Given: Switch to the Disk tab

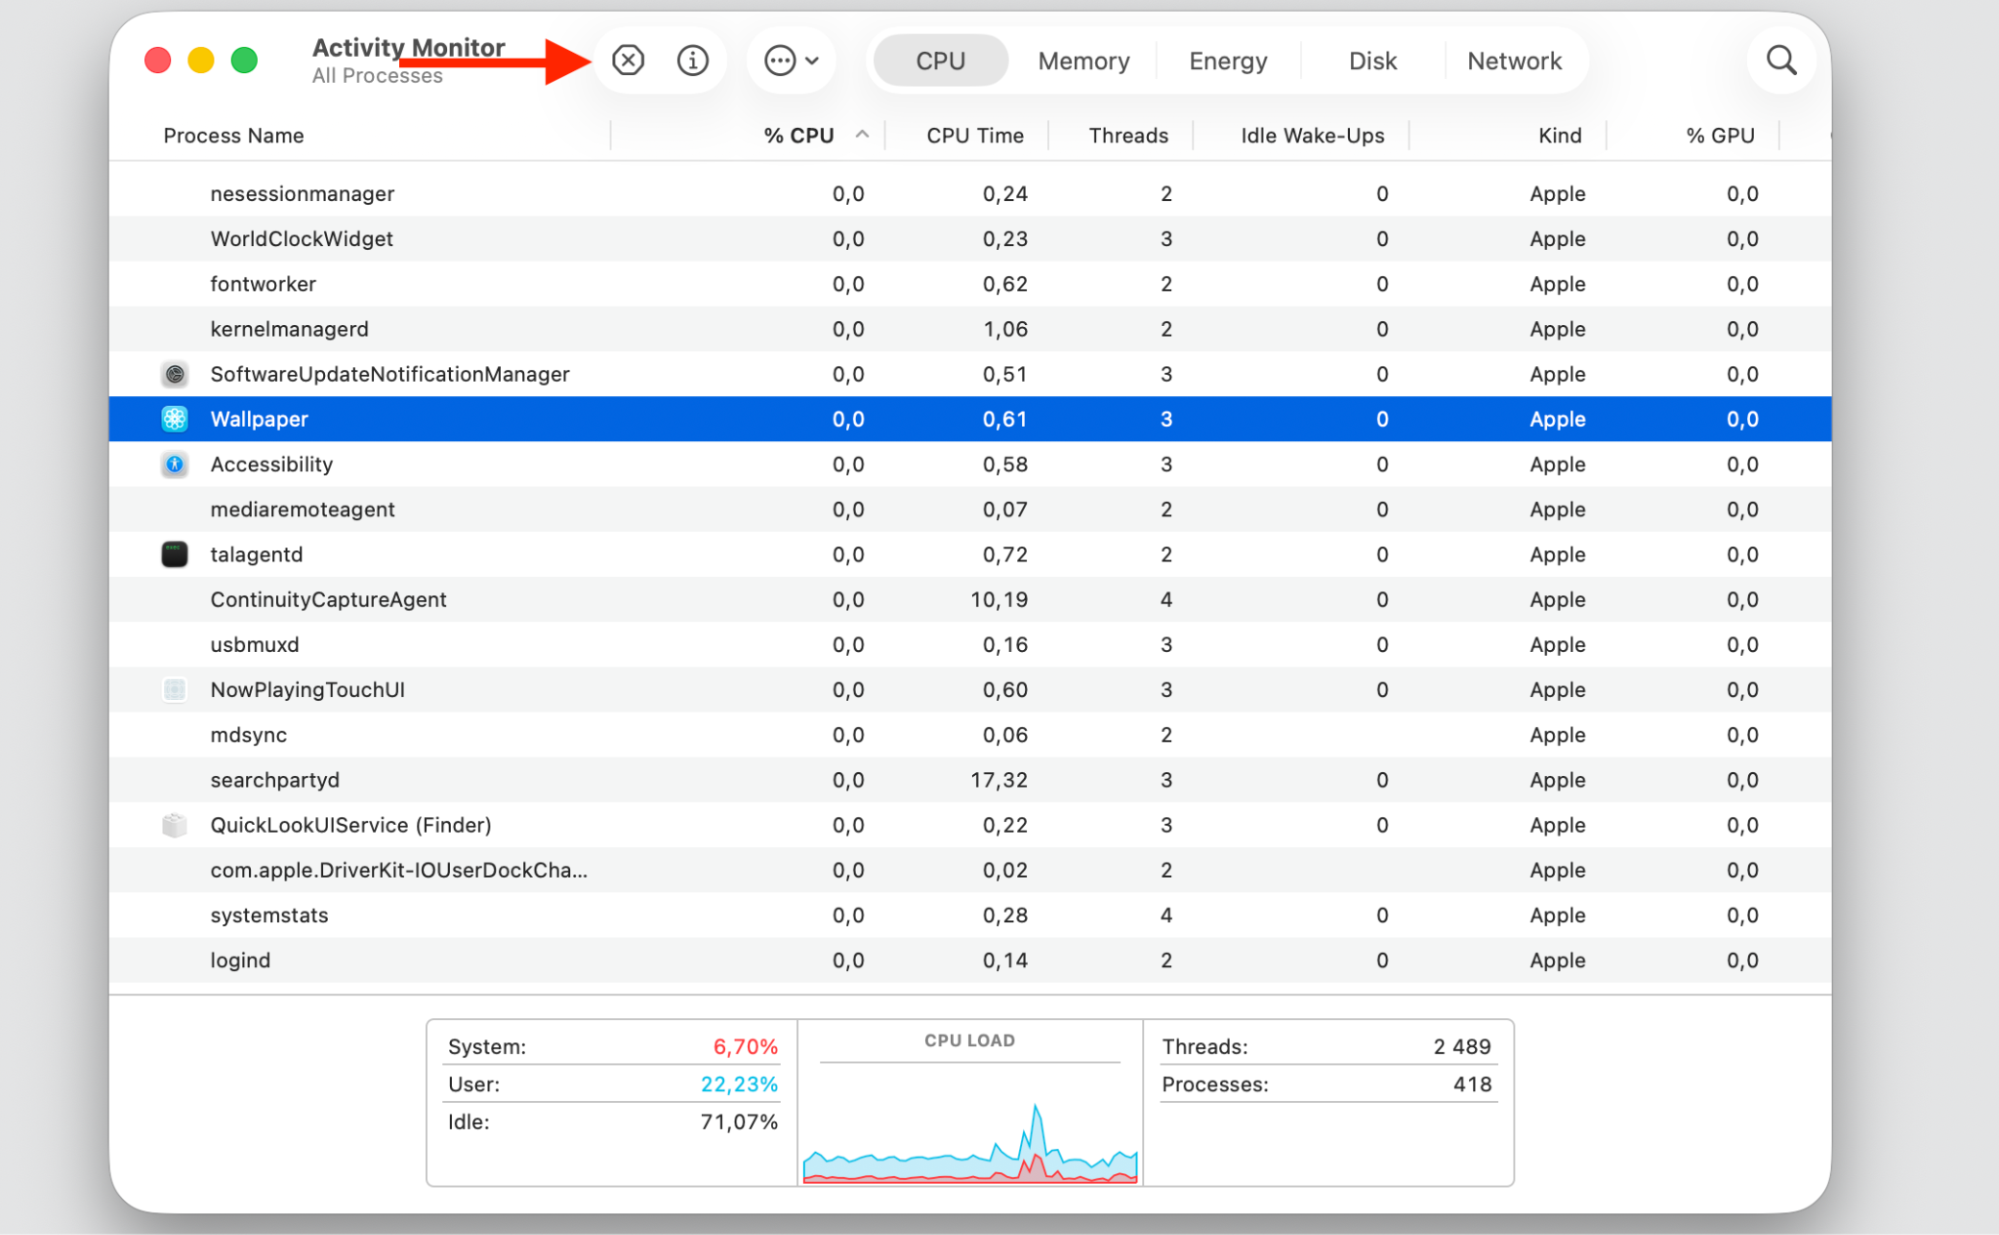Looking at the screenshot, I should (x=1372, y=61).
